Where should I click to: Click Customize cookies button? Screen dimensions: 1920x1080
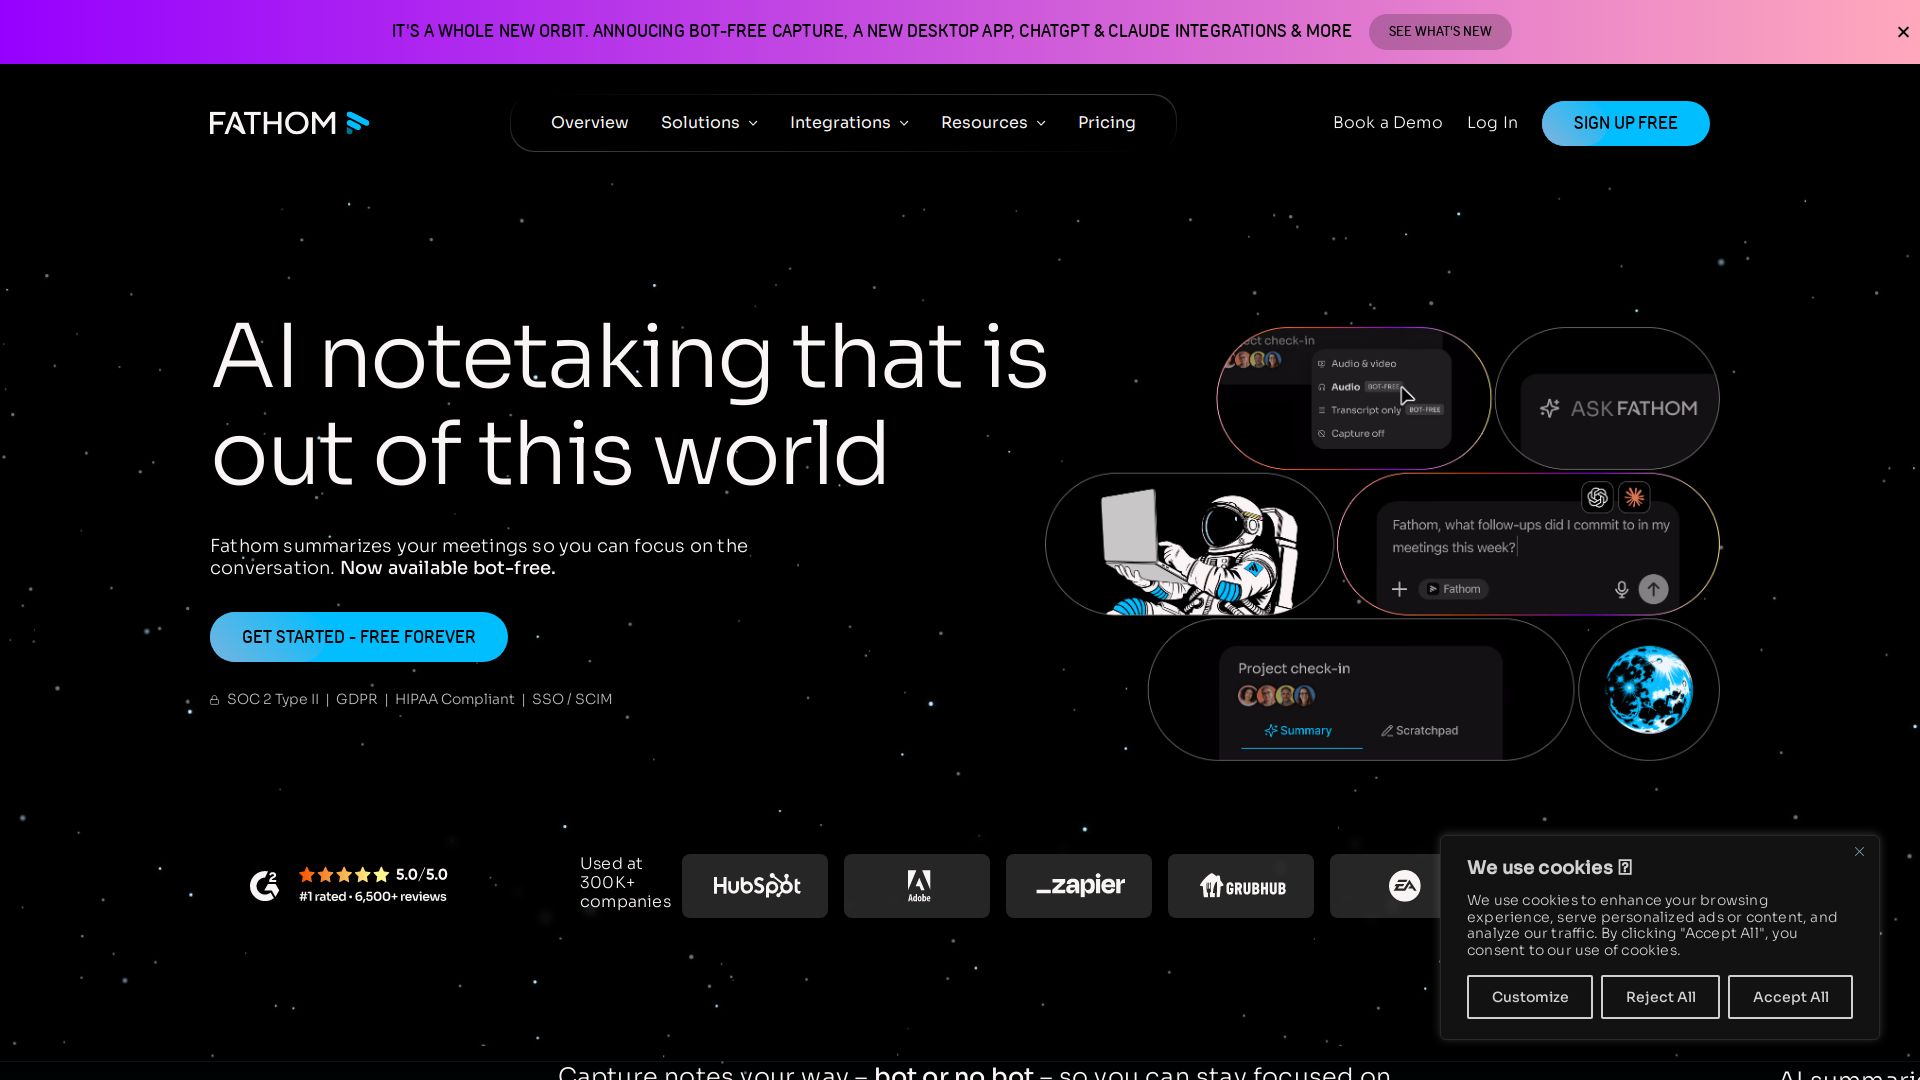coord(1530,997)
